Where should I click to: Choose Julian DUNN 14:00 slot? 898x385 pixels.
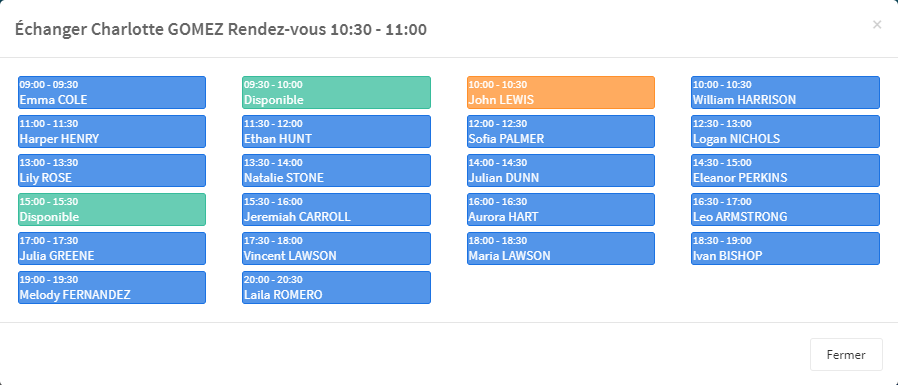[561, 170]
